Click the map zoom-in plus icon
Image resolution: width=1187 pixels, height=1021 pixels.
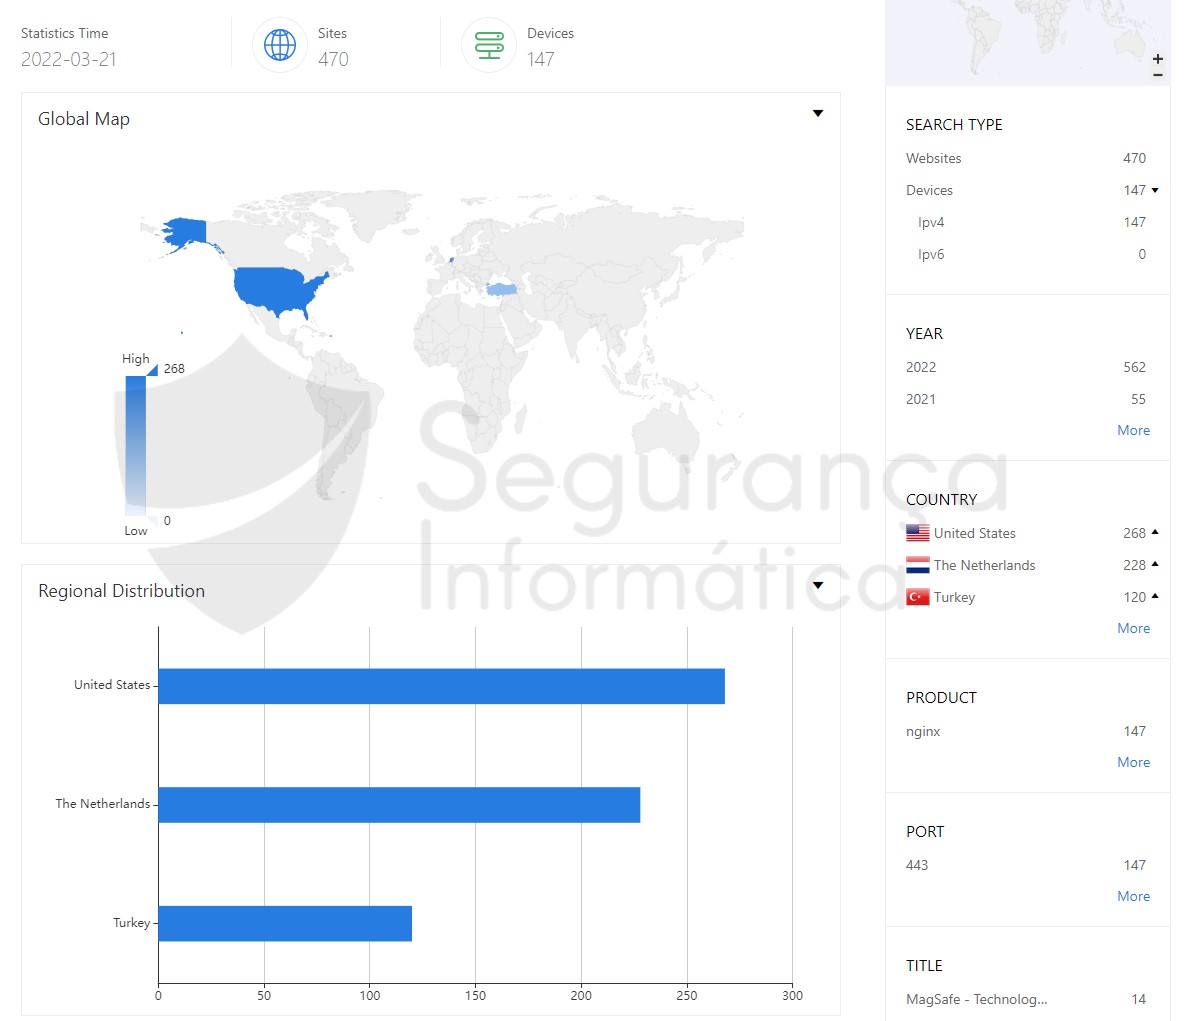click(1158, 59)
